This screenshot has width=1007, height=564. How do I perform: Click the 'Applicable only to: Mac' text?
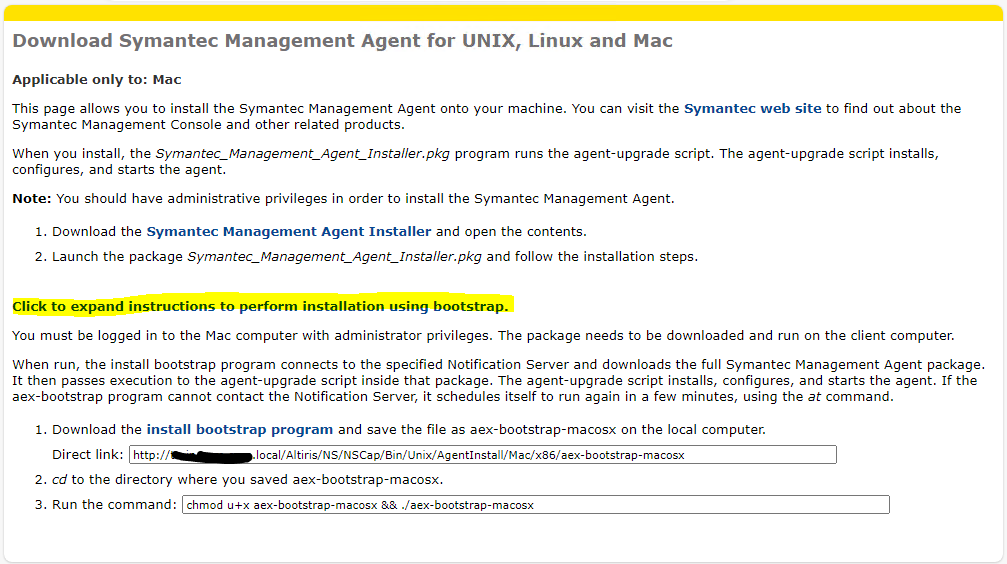tap(97, 79)
